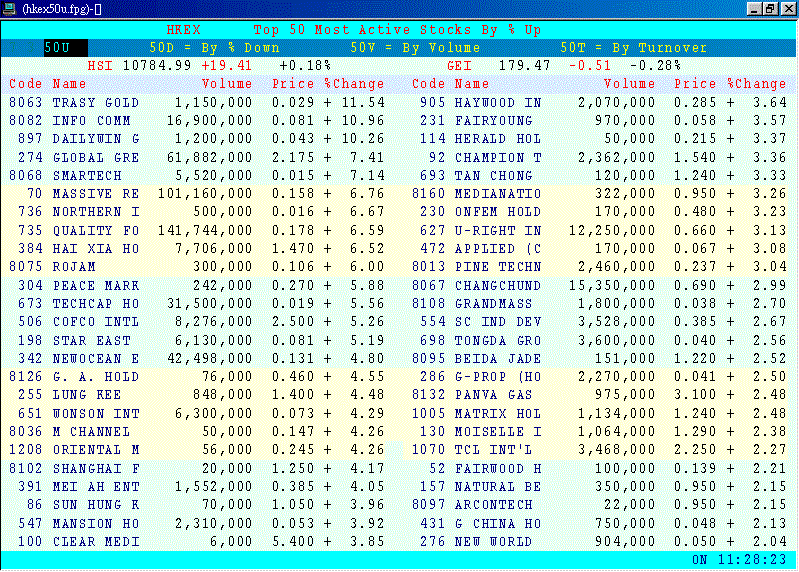Image resolution: width=799 pixels, height=572 pixels.
Task: Select M CHANNEL stock name
Action: pos(92,432)
